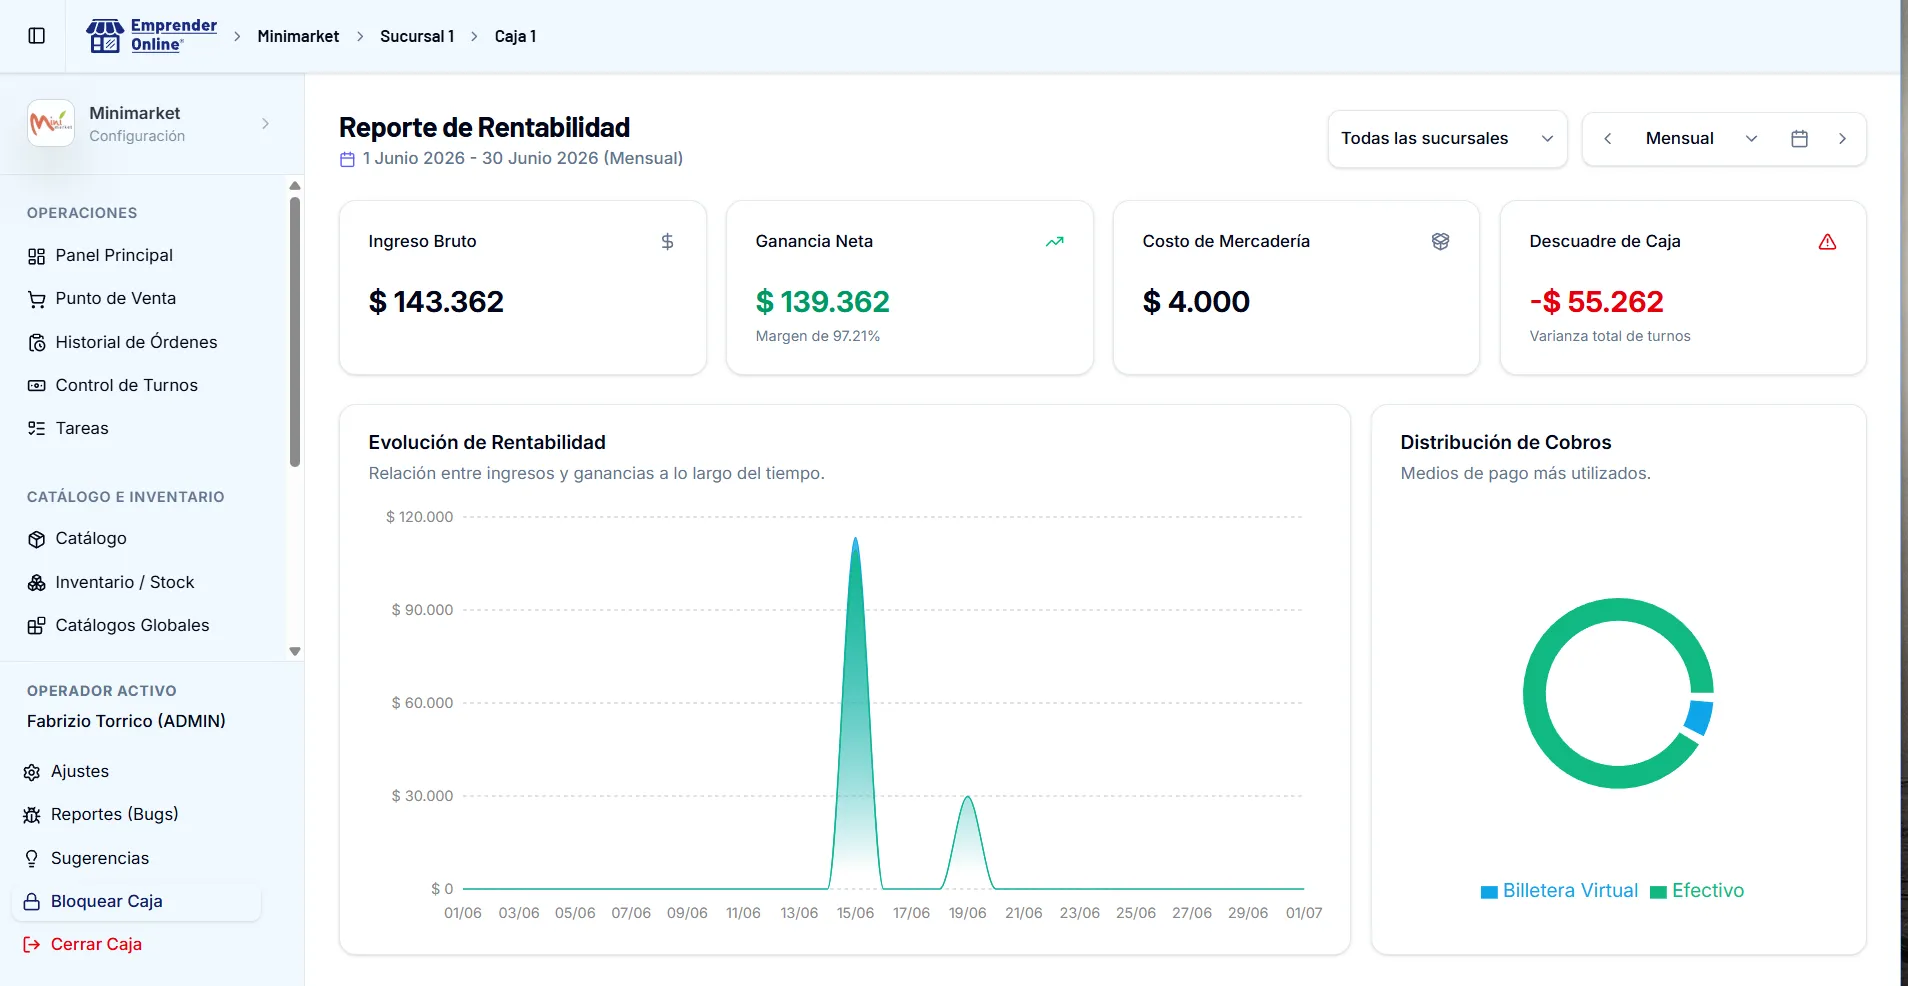Click the sidebar scrollbar thumb
Image resolution: width=1908 pixels, height=986 pixels.
294,332
